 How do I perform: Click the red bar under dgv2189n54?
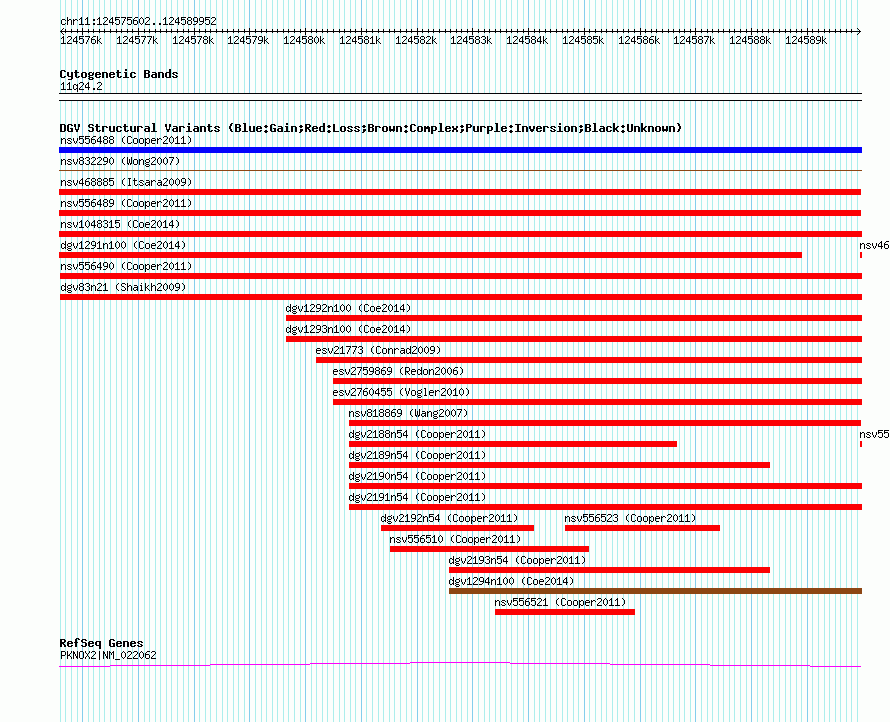[560, 465]
